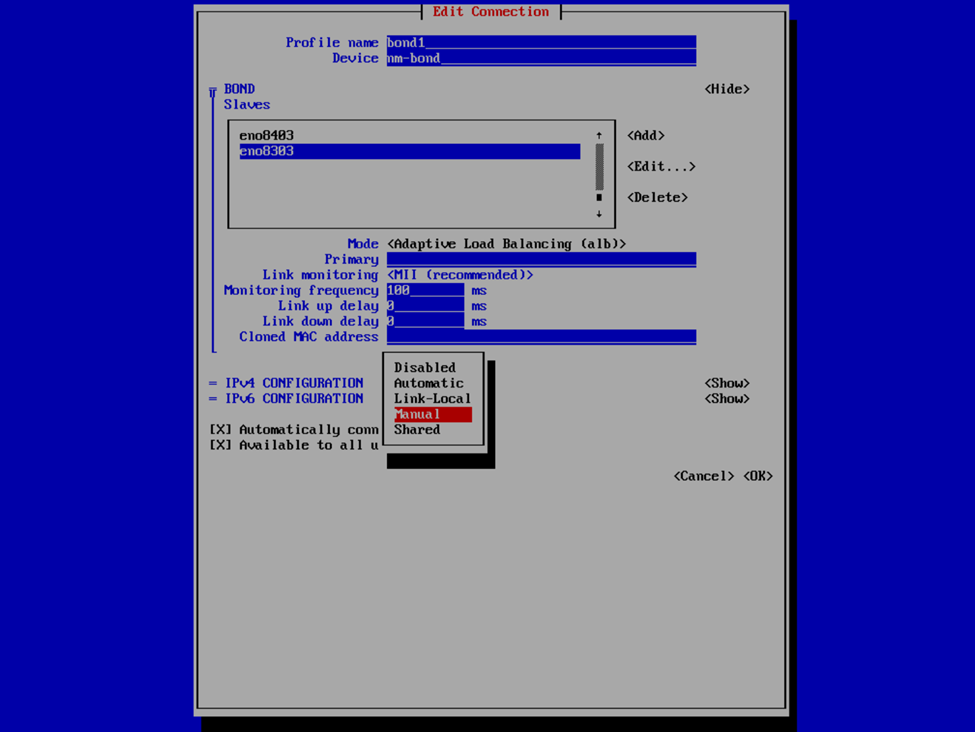
Task: Click the slaves list scroll down arrow
Action: [x=599, y=214]
